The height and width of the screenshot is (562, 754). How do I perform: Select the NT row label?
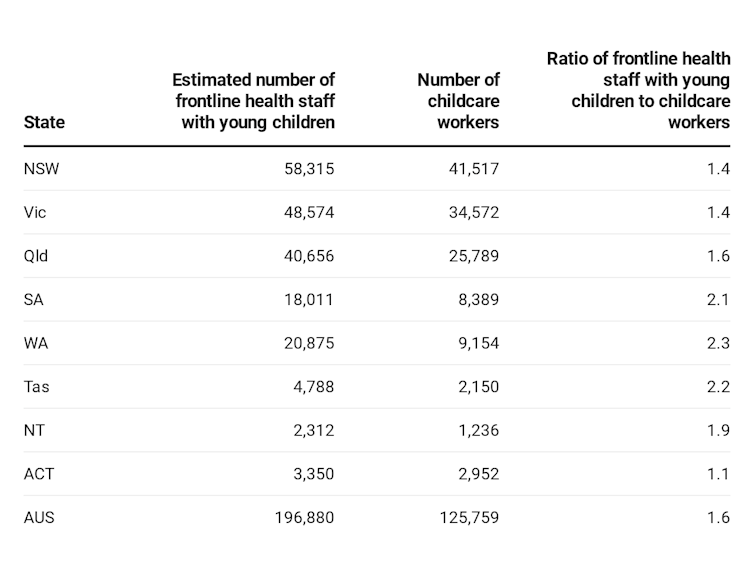(x=34, y=430)
